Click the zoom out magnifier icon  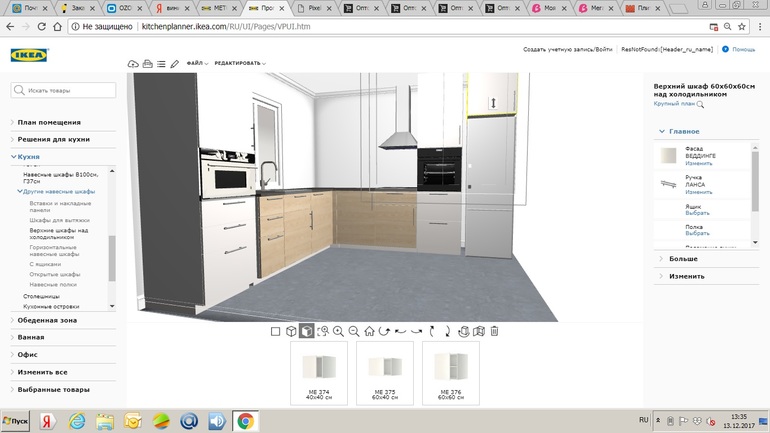point(354,331)
